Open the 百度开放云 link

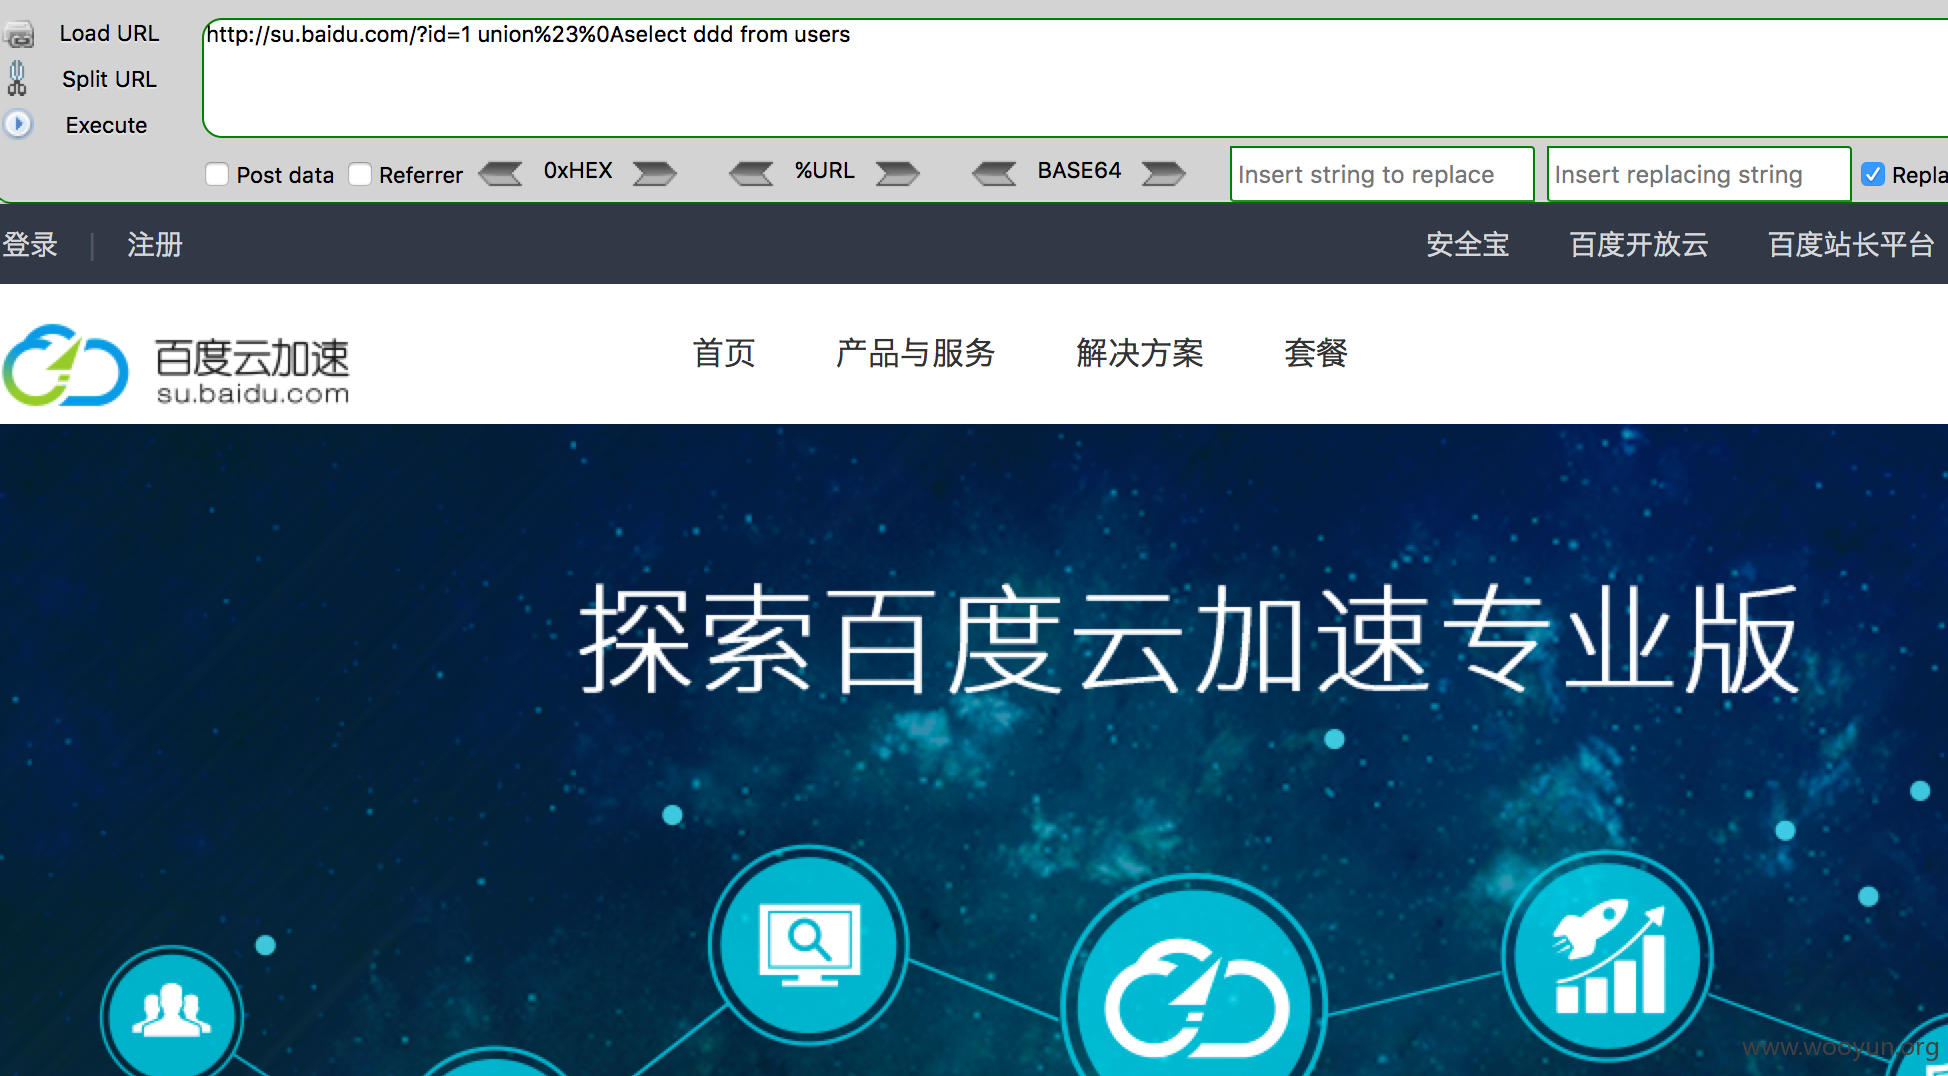pos(1639,245)
